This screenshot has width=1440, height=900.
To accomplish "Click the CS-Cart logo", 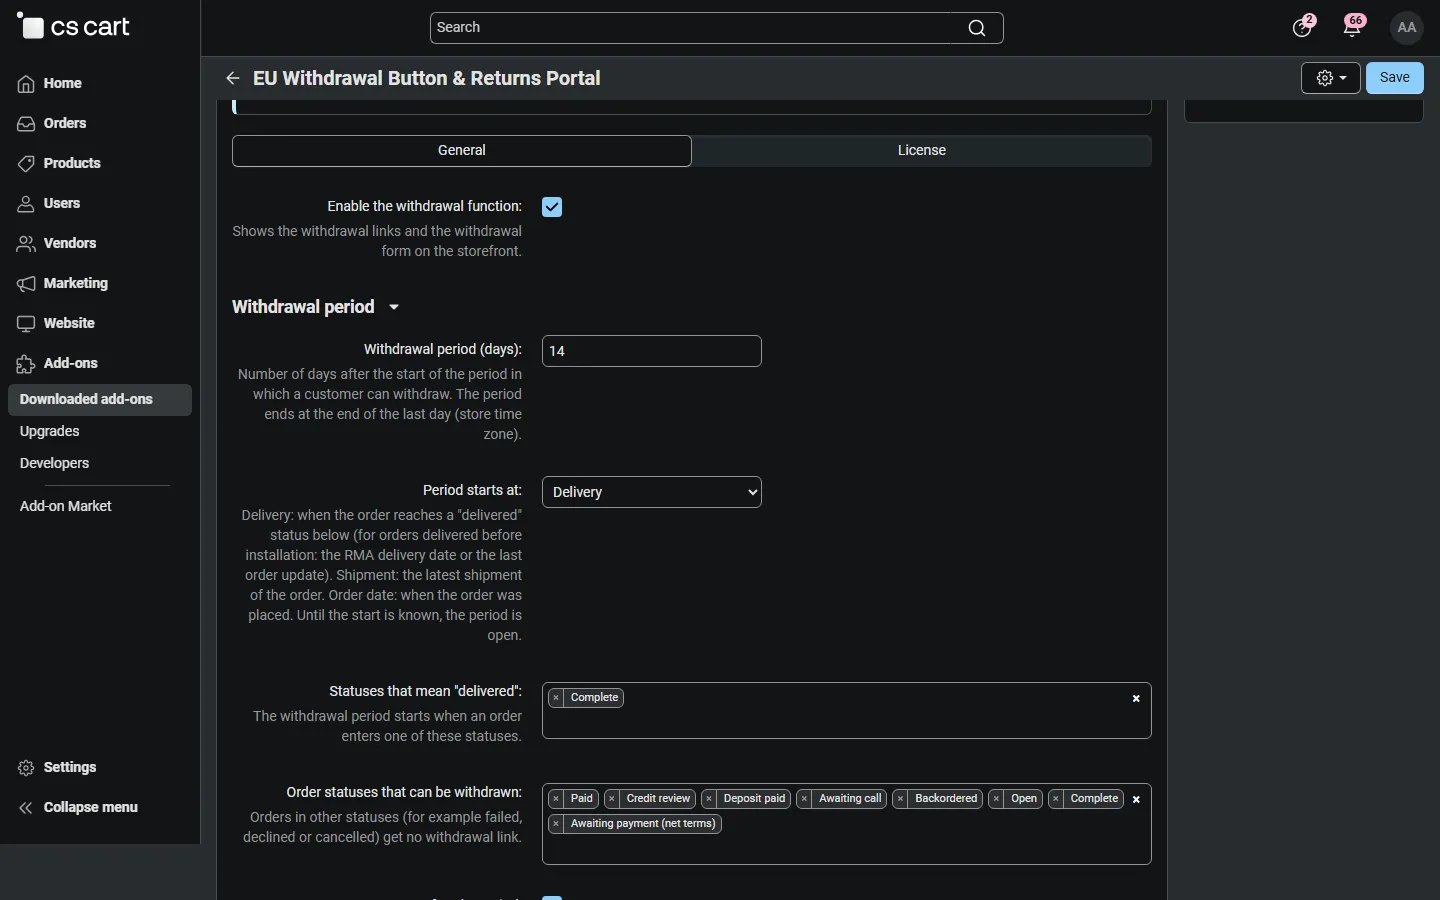I will (x=74, y=27).
